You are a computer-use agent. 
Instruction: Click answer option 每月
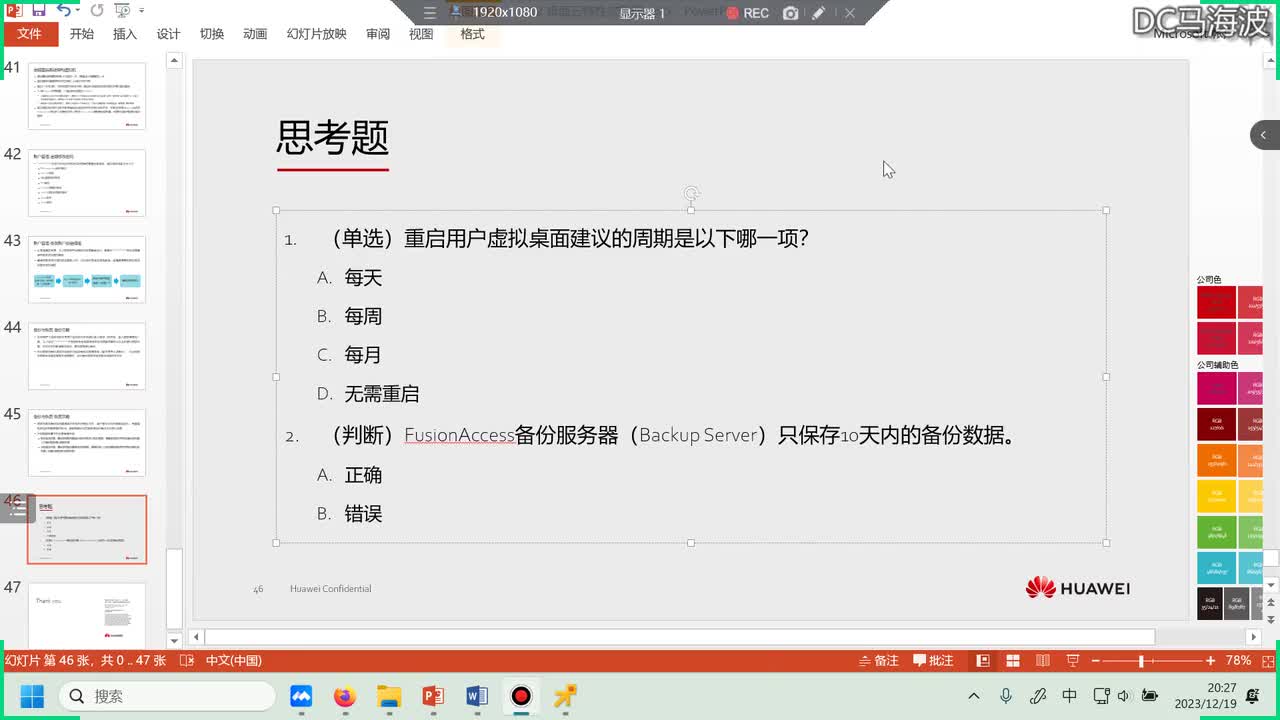(x=363, y=355)
